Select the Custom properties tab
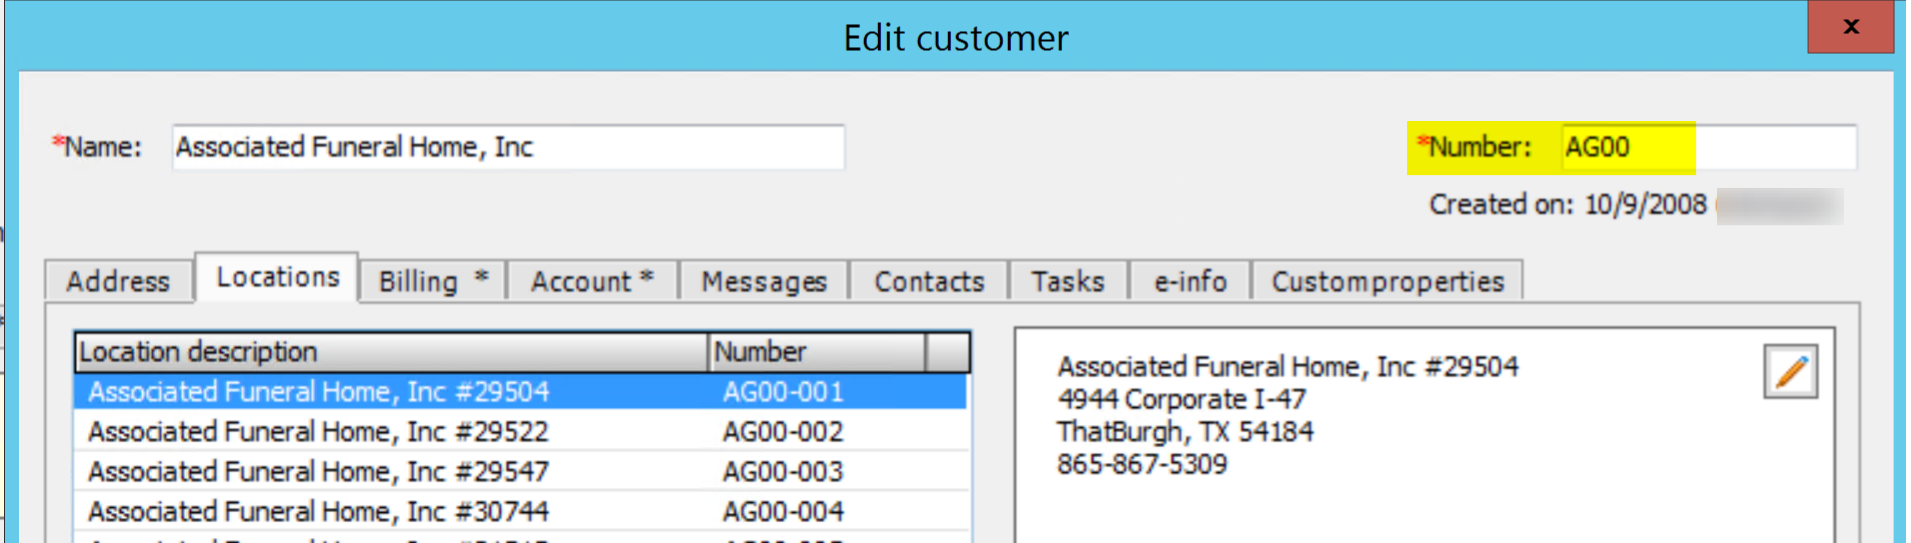The image size is (1911, 543). (x=1387, y=281)
